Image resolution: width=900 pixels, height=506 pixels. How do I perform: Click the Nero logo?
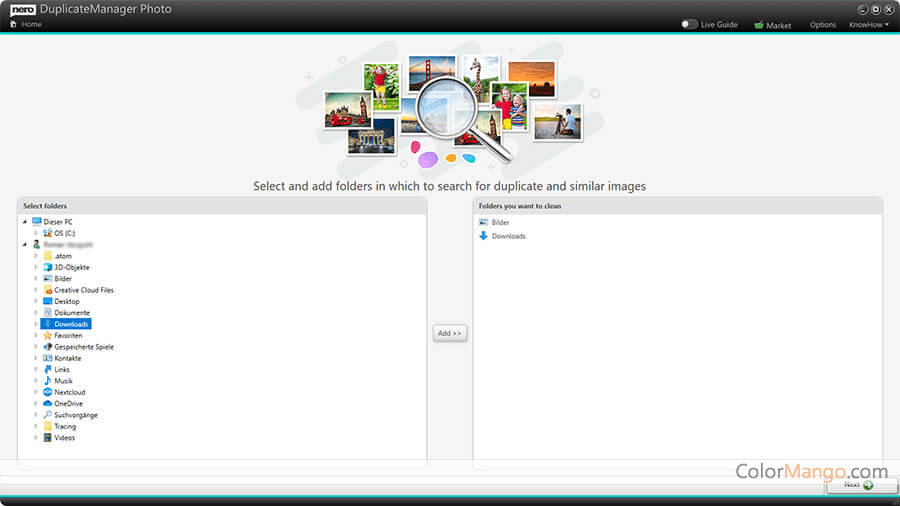click(x=23, y=9)
